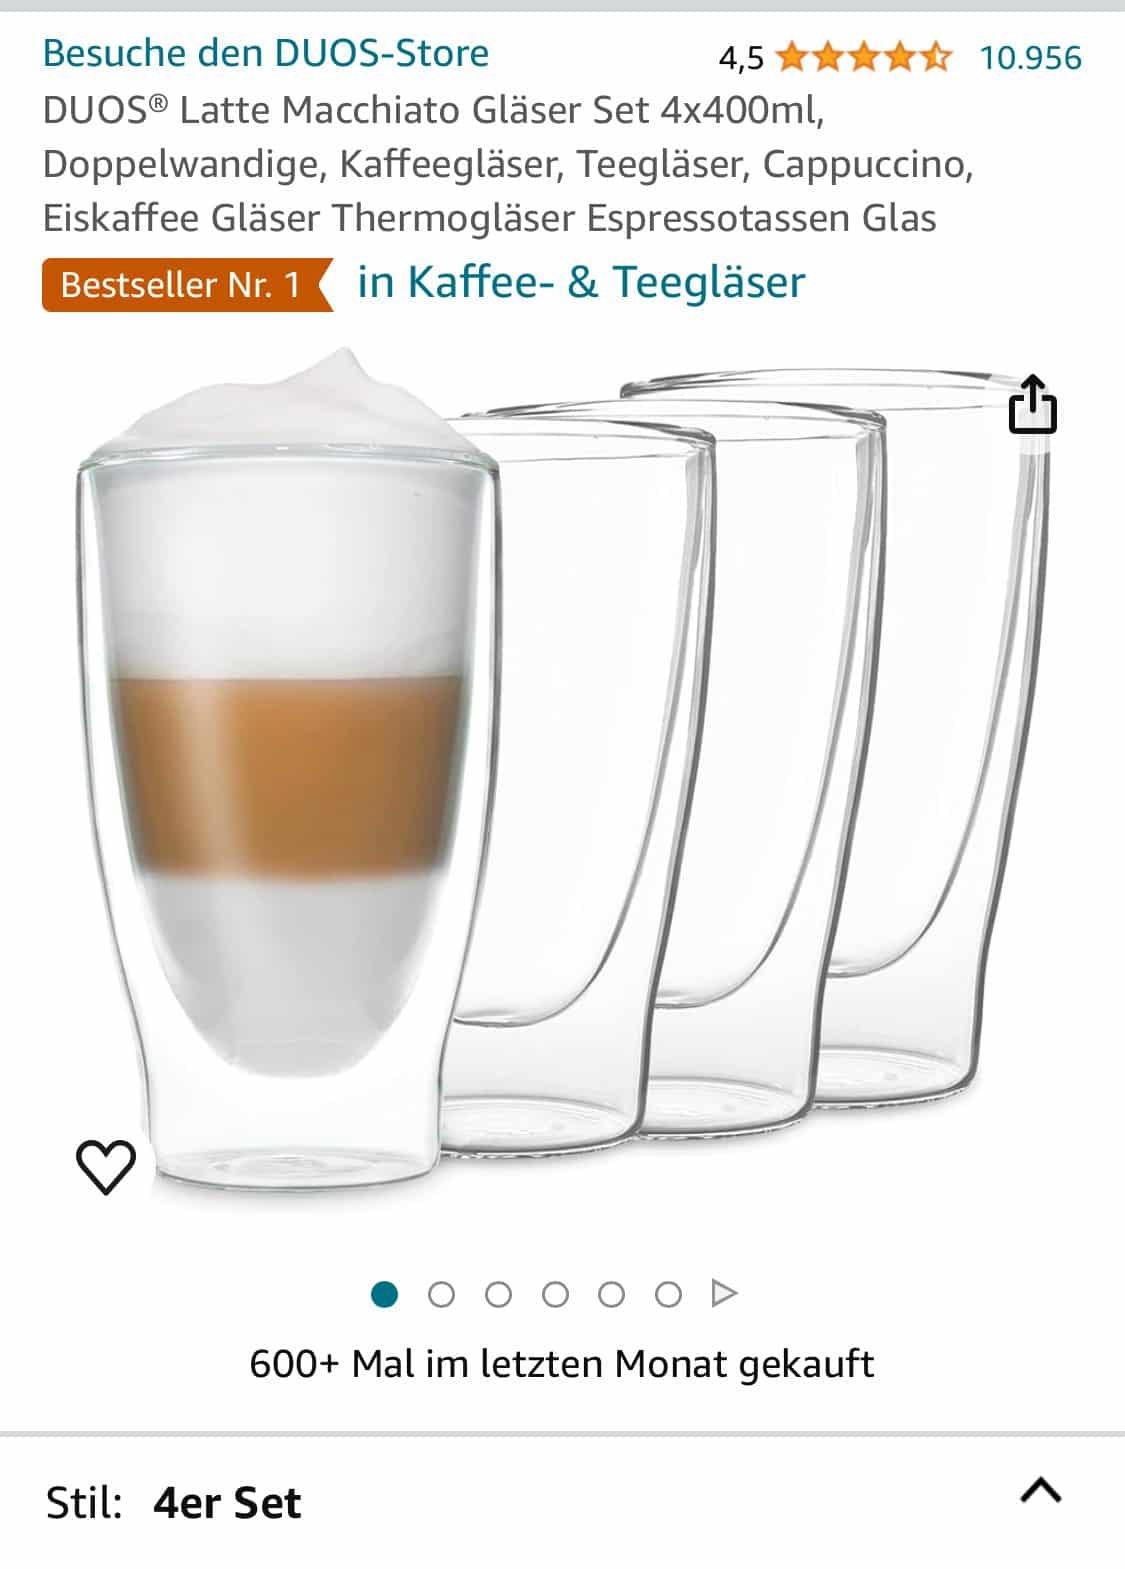1125x1569 pixels.
Task: Jump to the sixth carousel image dot
Action: 668,1295
